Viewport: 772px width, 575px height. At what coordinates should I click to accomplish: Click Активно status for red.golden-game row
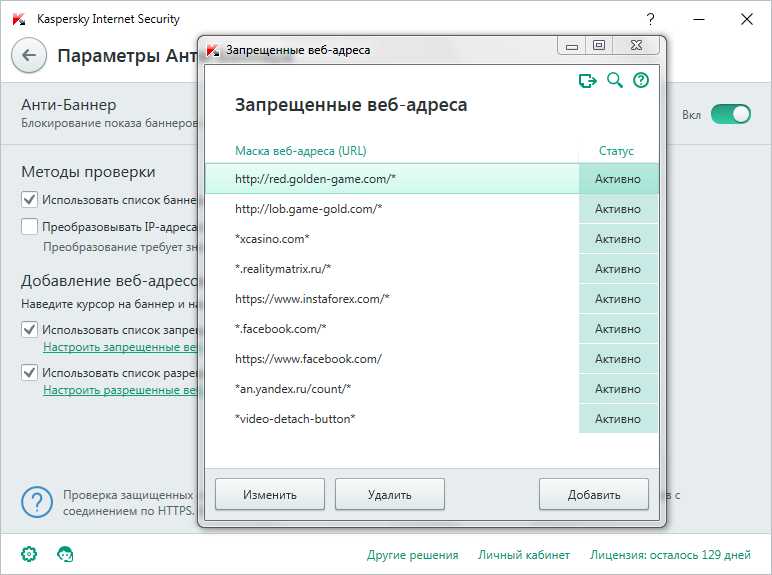[618, 179]
